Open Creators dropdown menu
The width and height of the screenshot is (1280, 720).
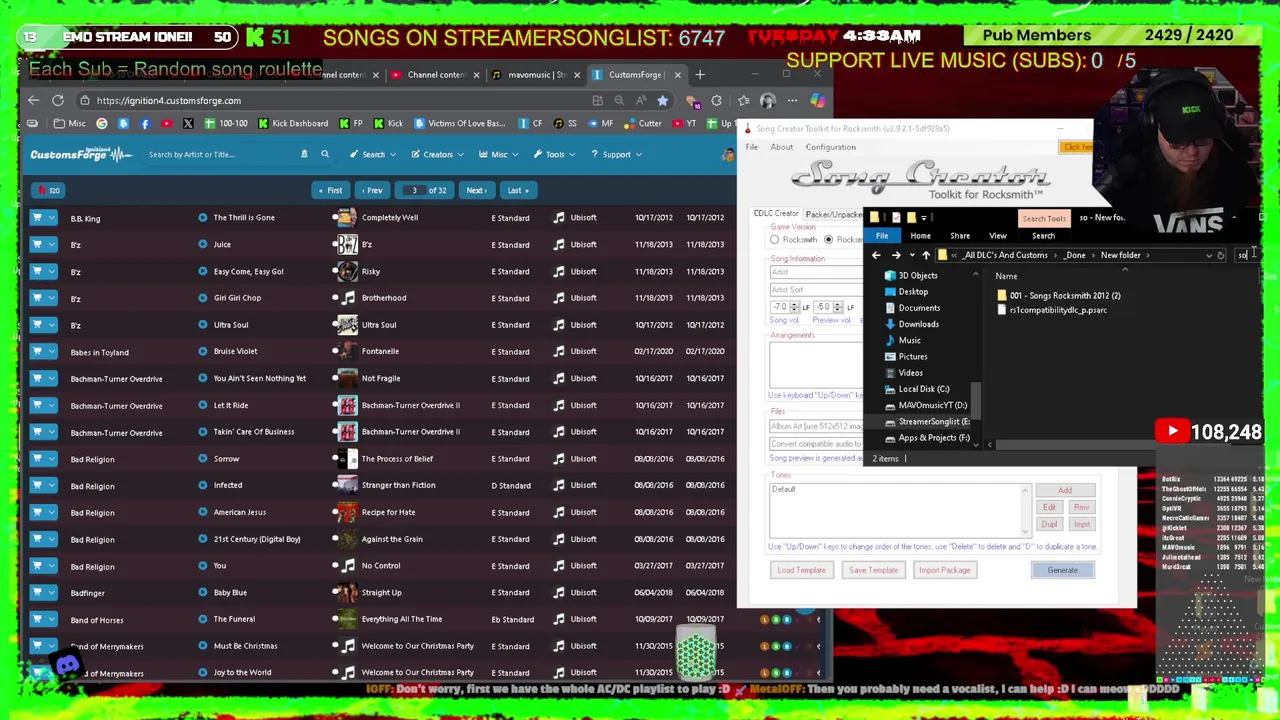pos(437,154)
